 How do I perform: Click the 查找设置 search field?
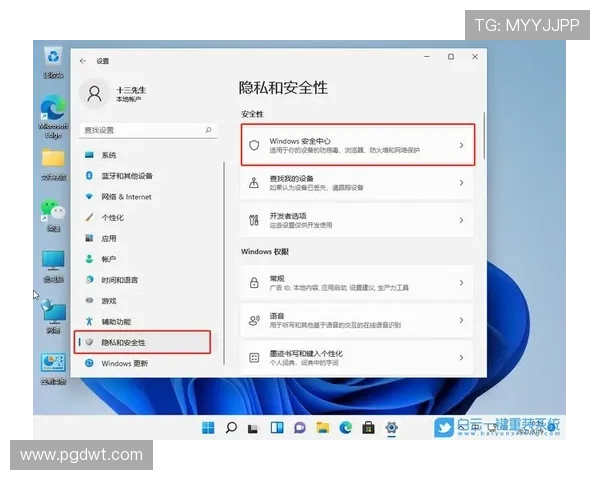pyautogui.click(x=140, y=130)
